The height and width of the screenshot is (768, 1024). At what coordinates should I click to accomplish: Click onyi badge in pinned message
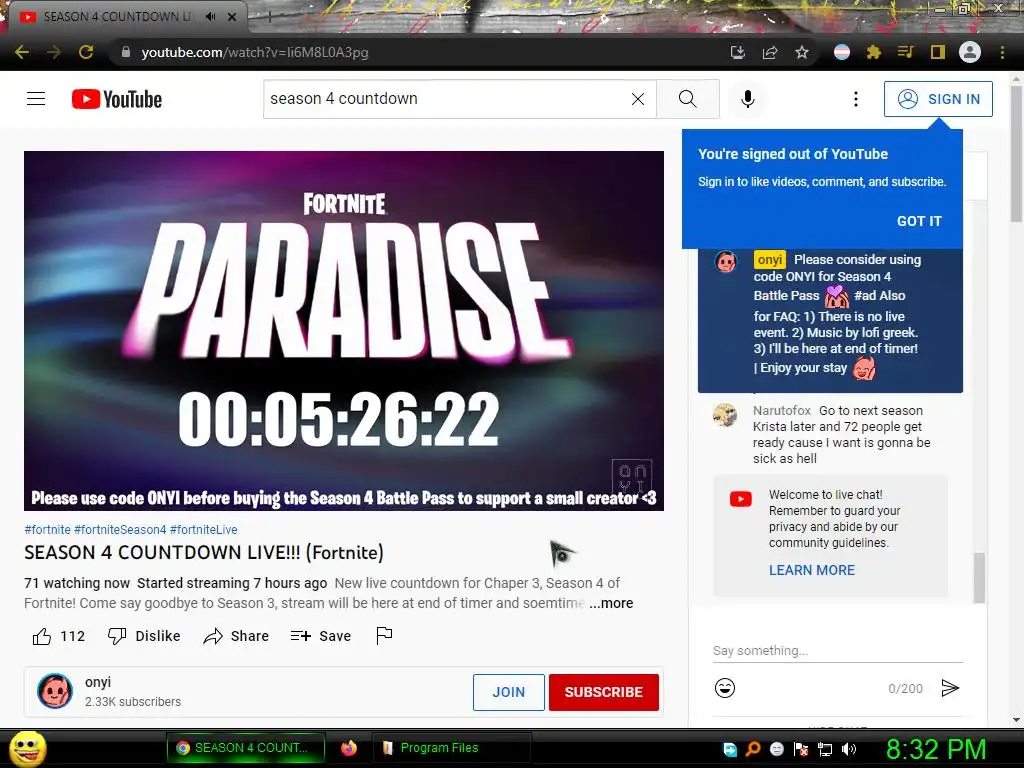769,259
